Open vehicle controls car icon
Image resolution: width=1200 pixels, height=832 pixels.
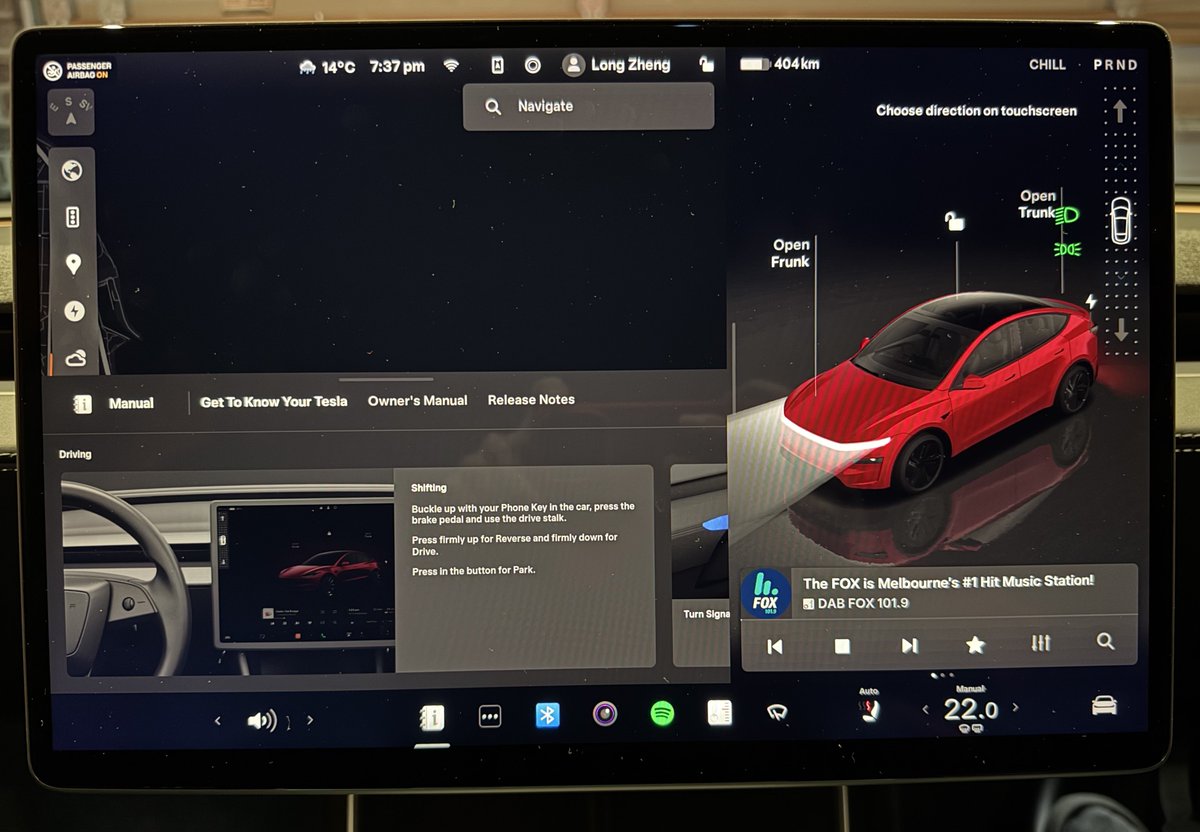tap(1104, 706)
